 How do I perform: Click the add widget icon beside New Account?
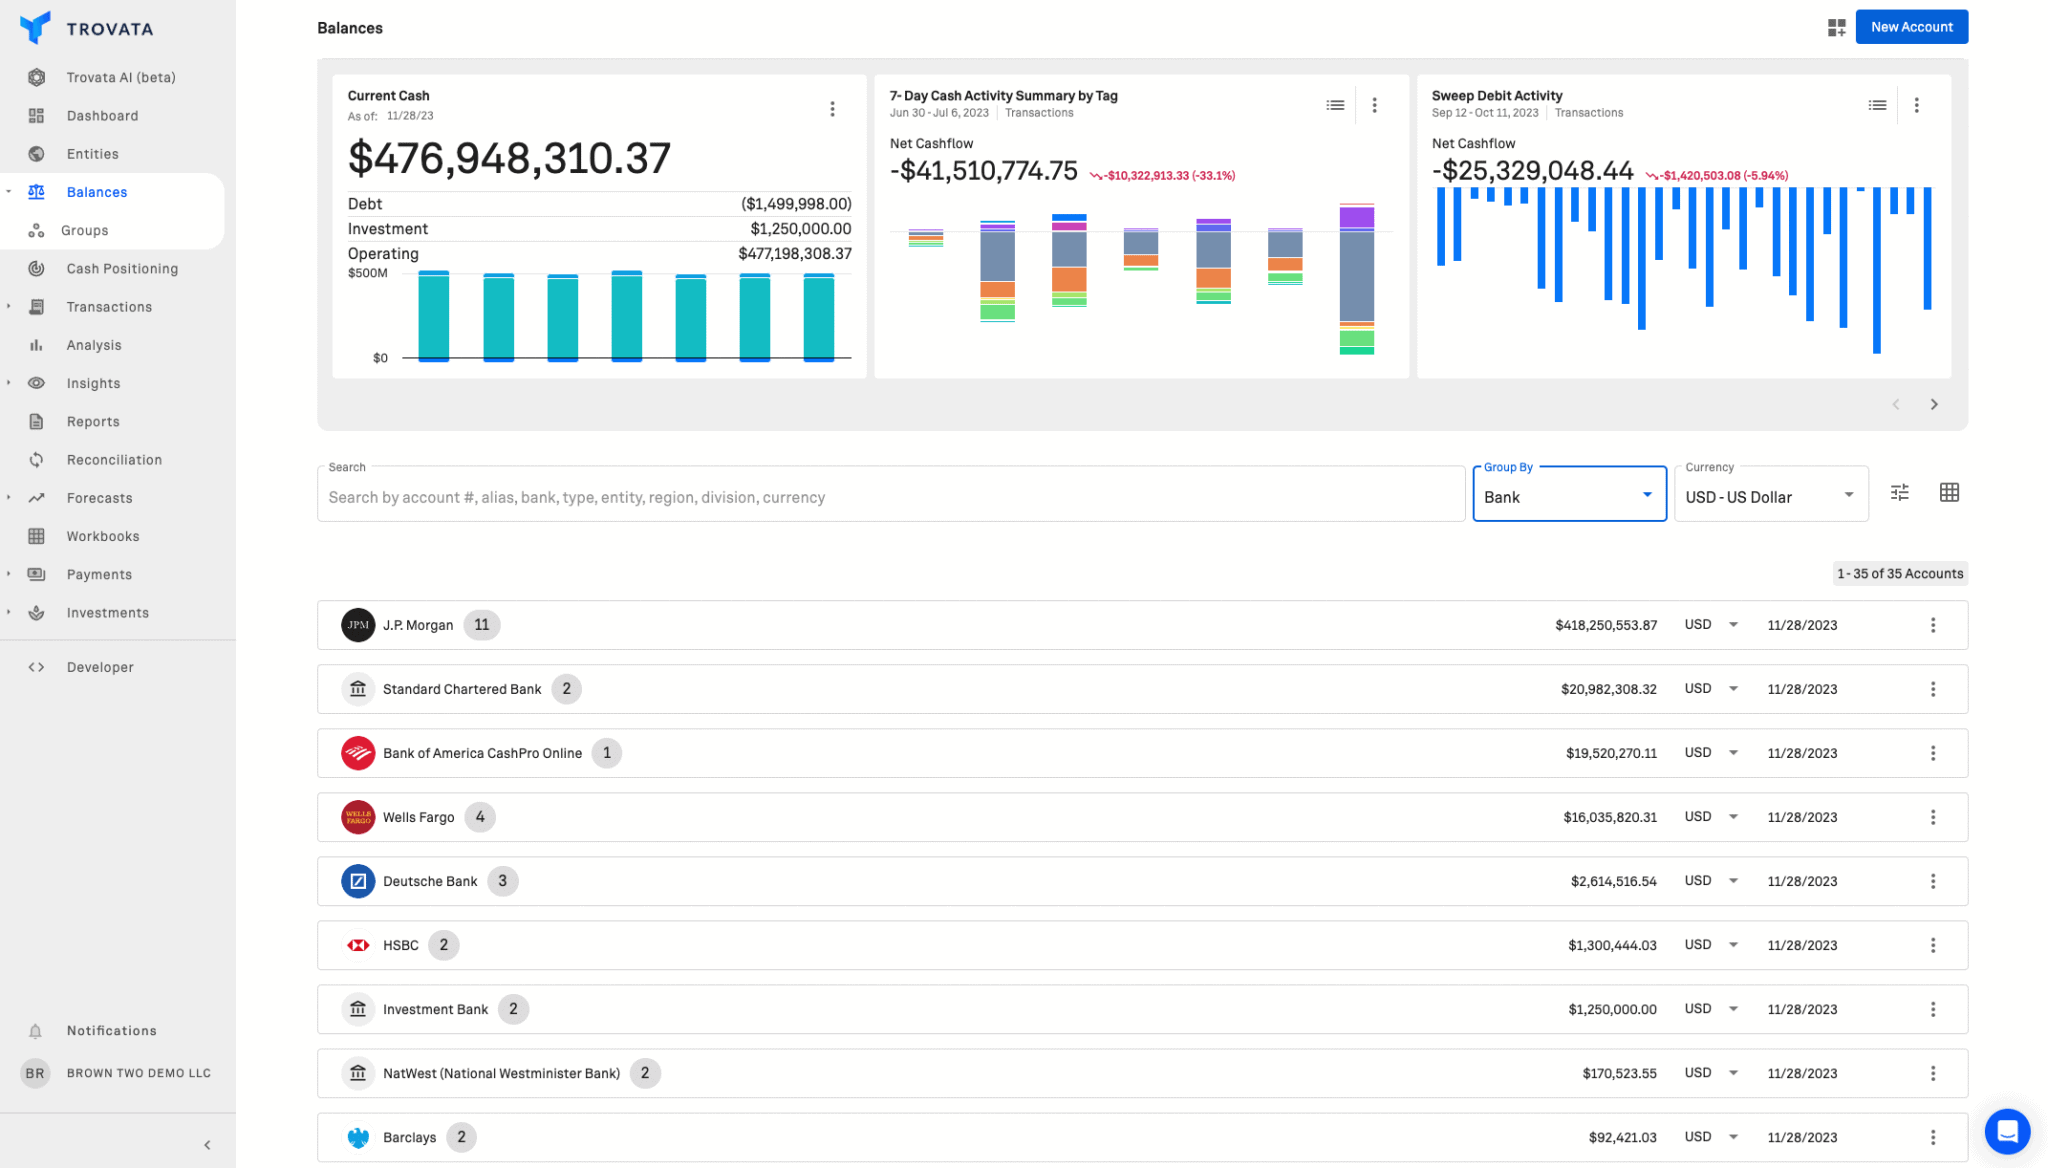(1837, 27)
